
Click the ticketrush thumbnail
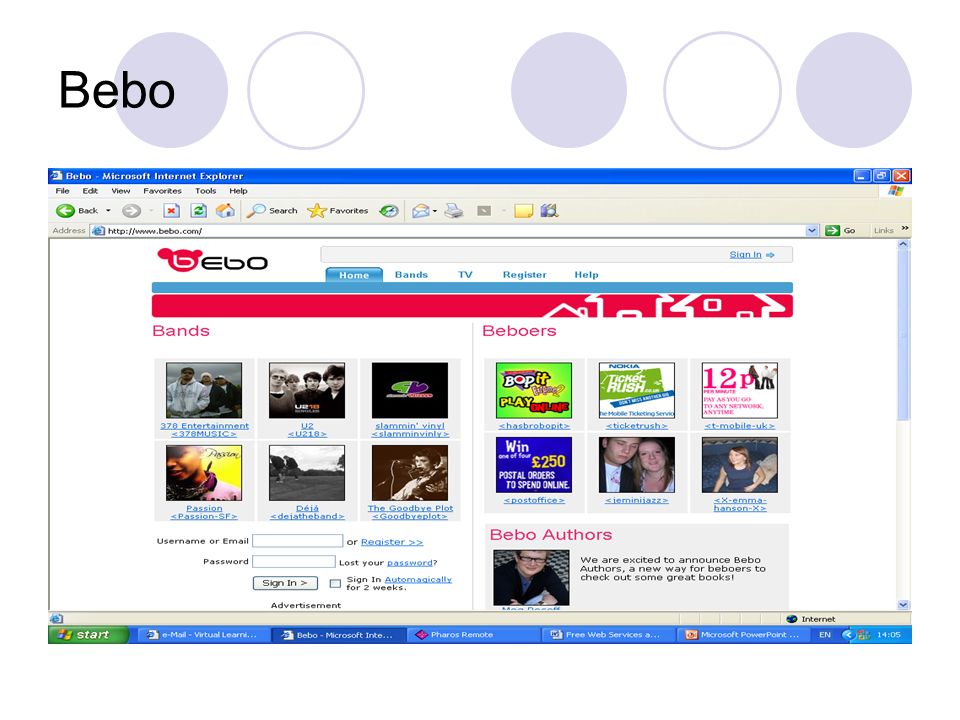point(637,391)
